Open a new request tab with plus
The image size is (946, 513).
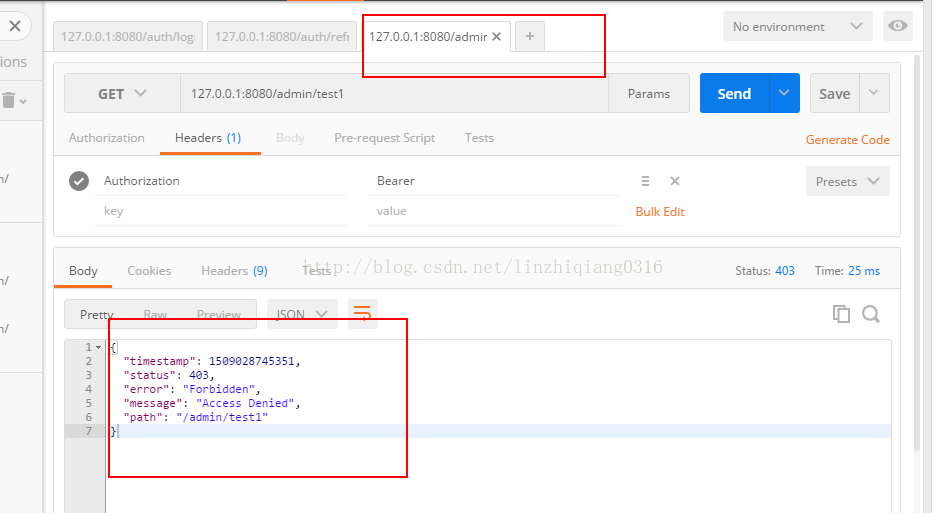(x=530, y=36)
